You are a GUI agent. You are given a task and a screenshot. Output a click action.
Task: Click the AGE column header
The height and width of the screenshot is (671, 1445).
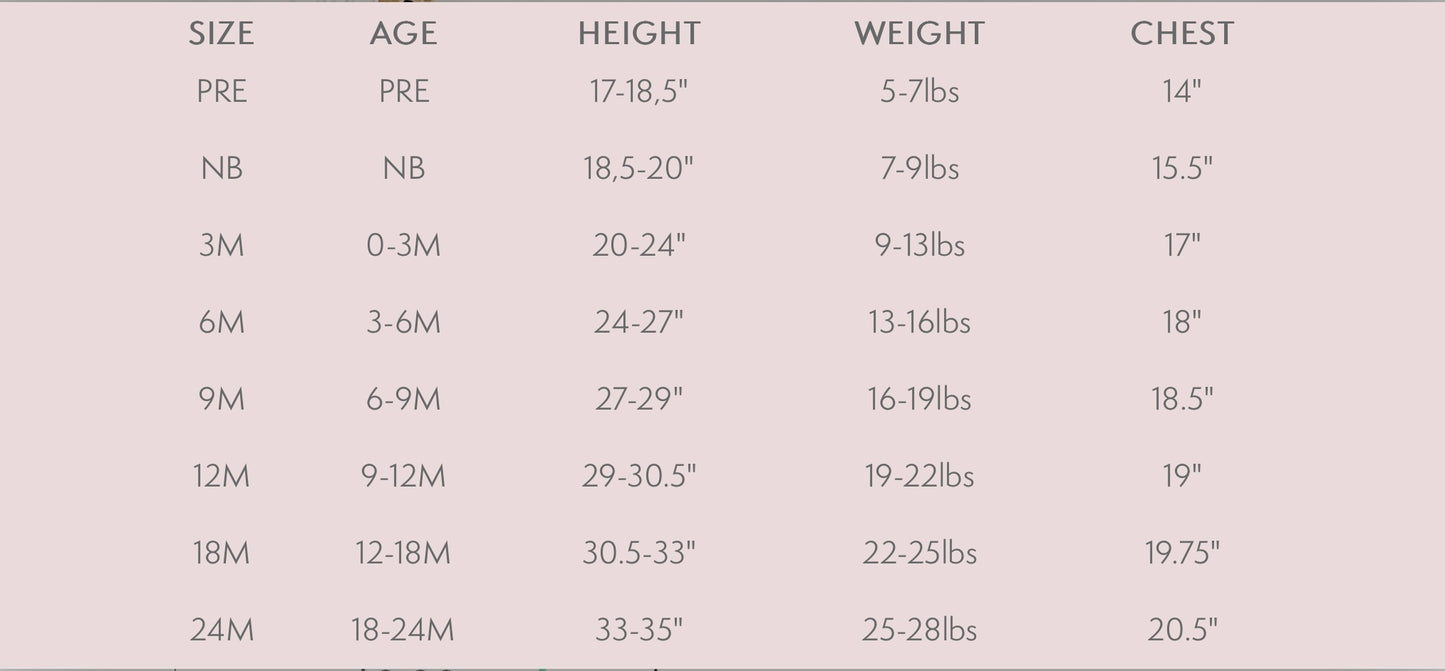tap(403, 34)
